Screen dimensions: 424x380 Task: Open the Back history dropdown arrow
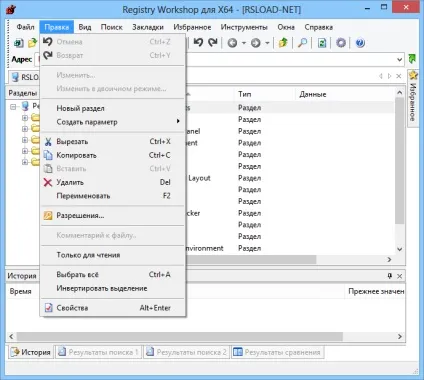244,43
